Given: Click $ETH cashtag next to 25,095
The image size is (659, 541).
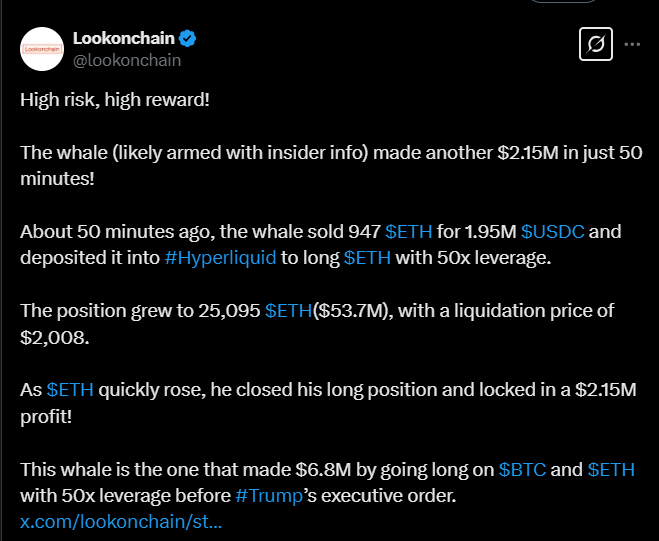Looking at the screenshot, I should pos(289,311).
